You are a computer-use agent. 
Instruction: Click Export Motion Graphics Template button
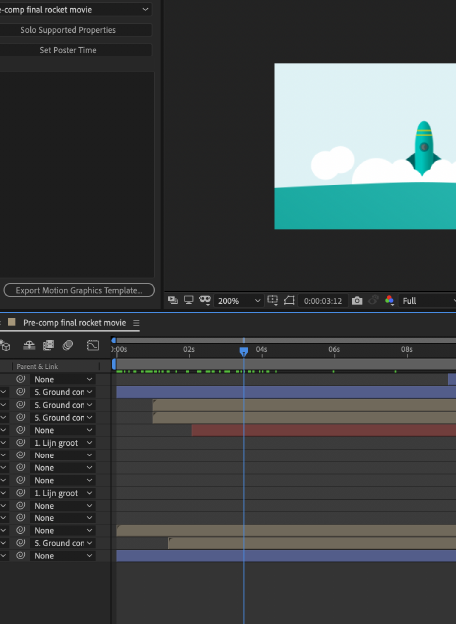tap(79, 290)
